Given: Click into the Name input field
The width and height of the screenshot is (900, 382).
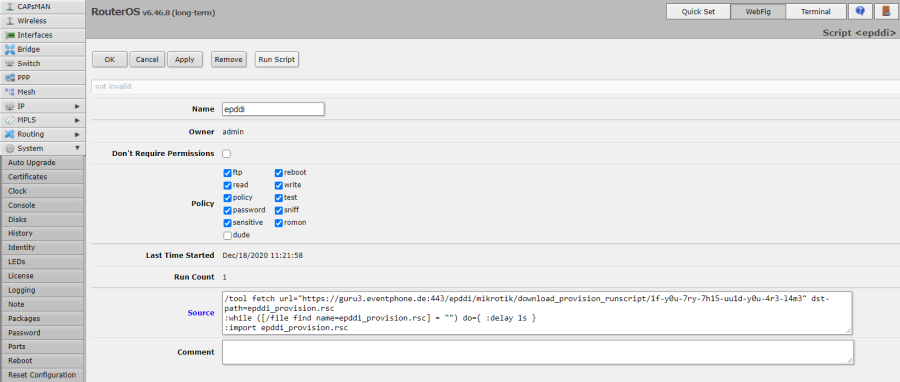Looking at the screenshot, I should [x=273, y=109].
